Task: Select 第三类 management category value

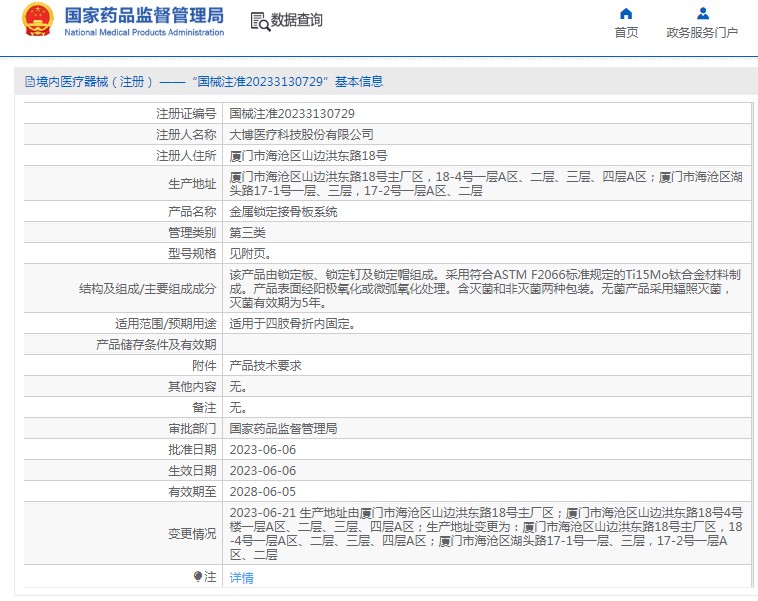Action: click(248, 233)
